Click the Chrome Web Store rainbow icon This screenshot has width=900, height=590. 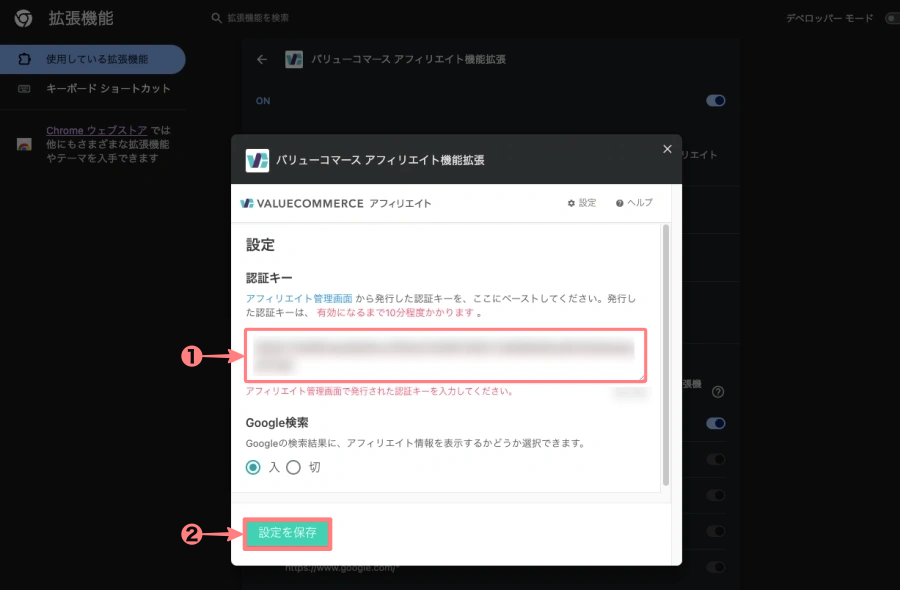coord(24,144)
